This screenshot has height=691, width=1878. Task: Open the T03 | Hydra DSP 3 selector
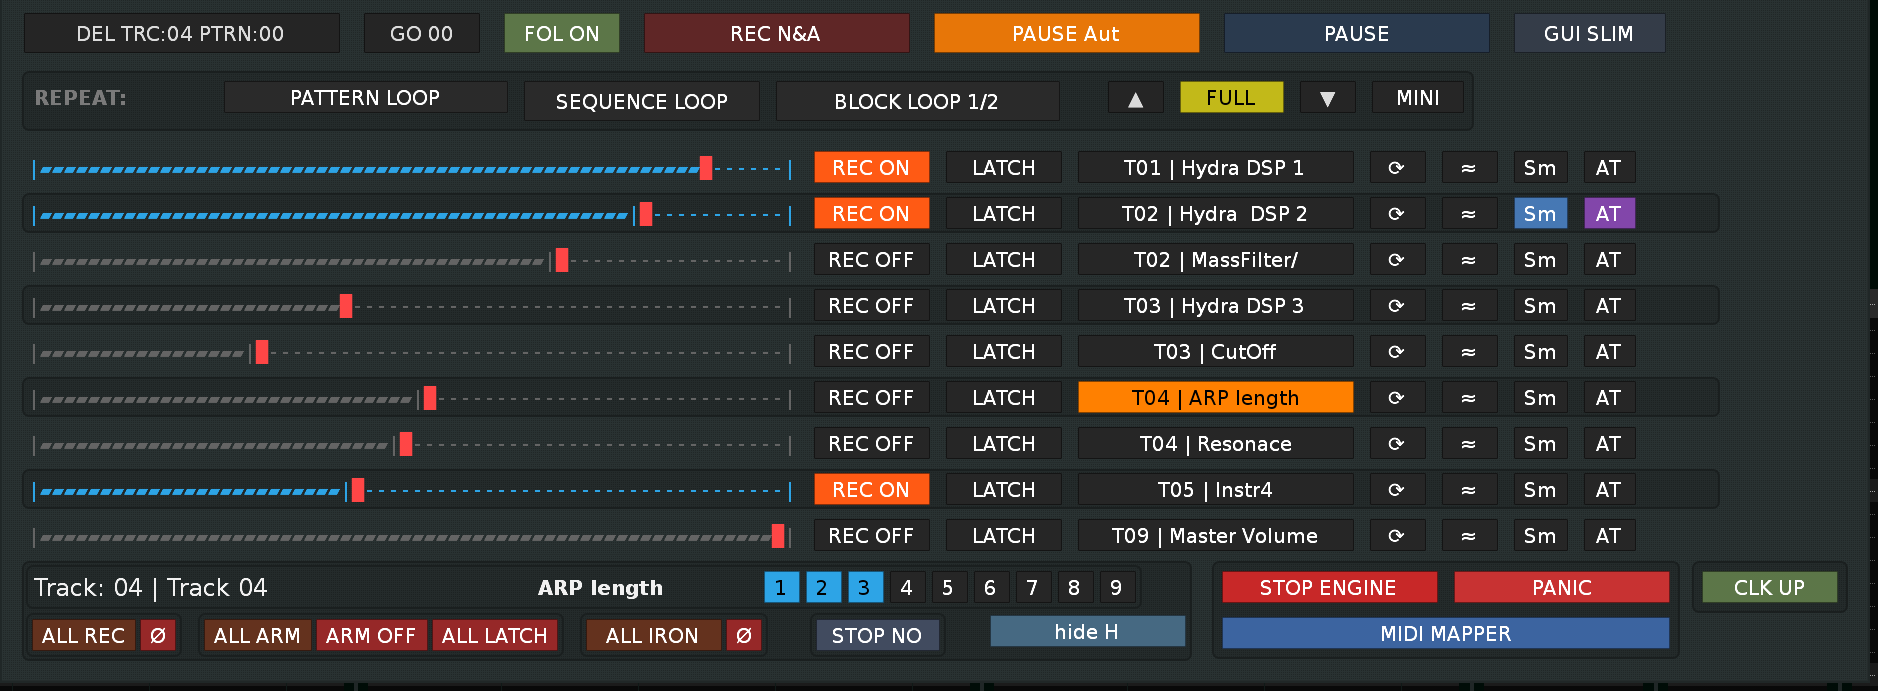(x=1215, y=306)
